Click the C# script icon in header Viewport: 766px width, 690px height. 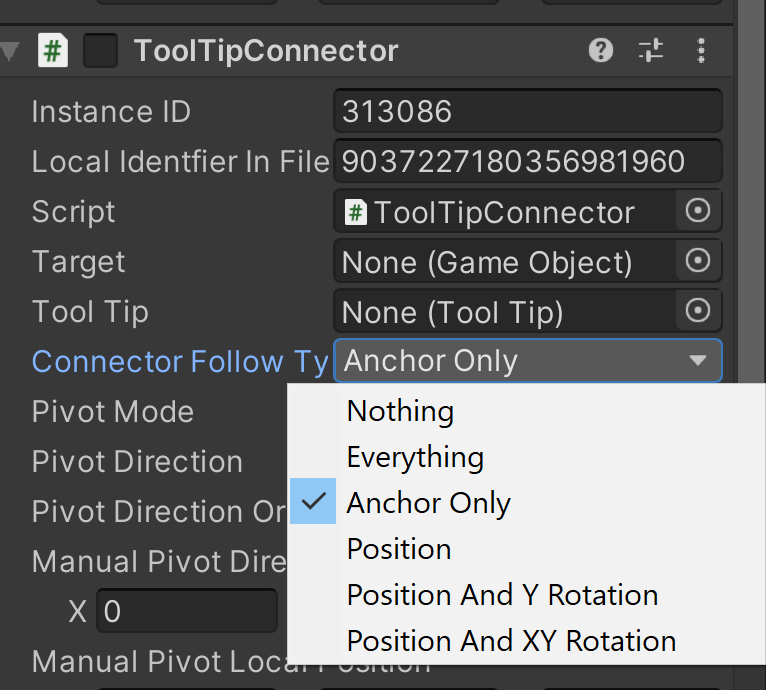point(53,50)
